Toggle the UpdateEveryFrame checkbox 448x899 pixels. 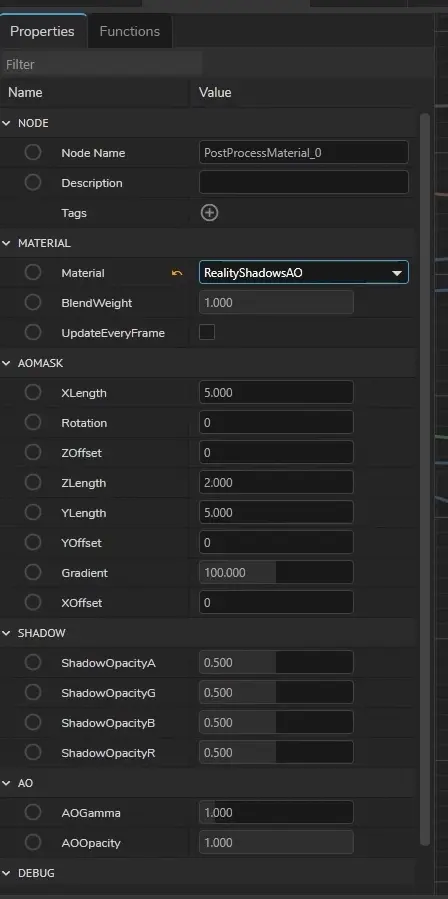click(x=207, y=332)
